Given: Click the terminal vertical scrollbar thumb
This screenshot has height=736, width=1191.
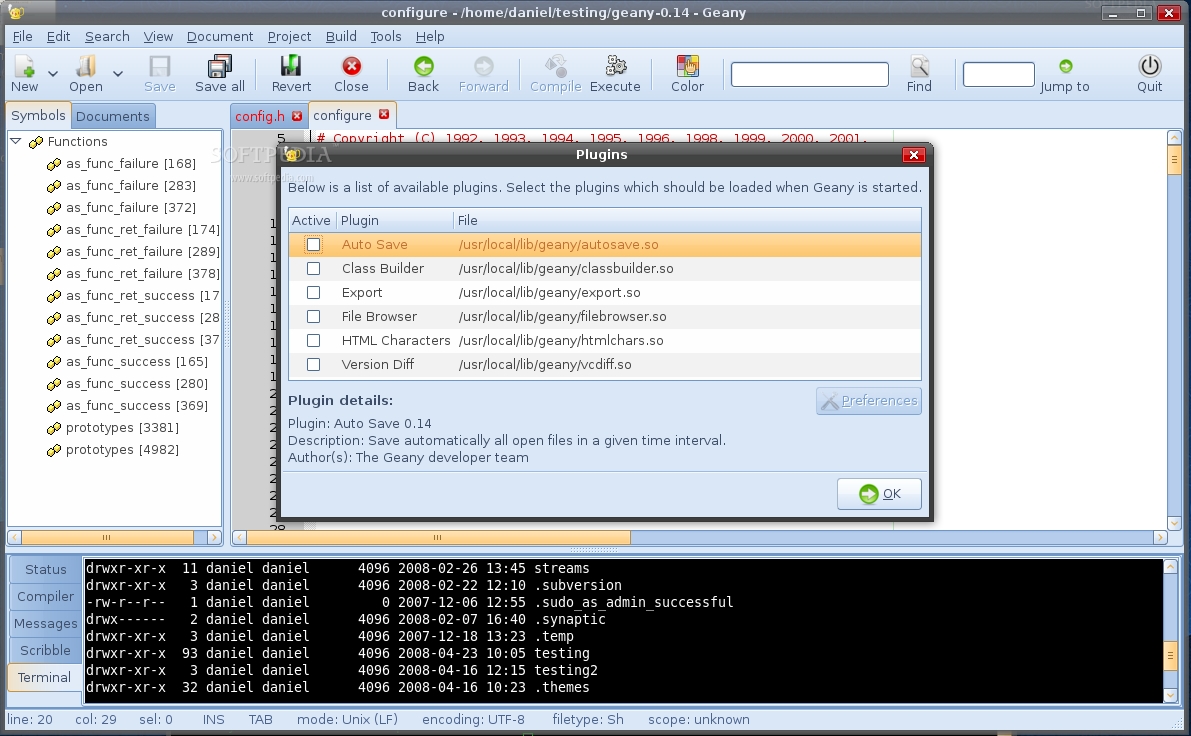Looking at the screenshot, I should coord(1170,655).
